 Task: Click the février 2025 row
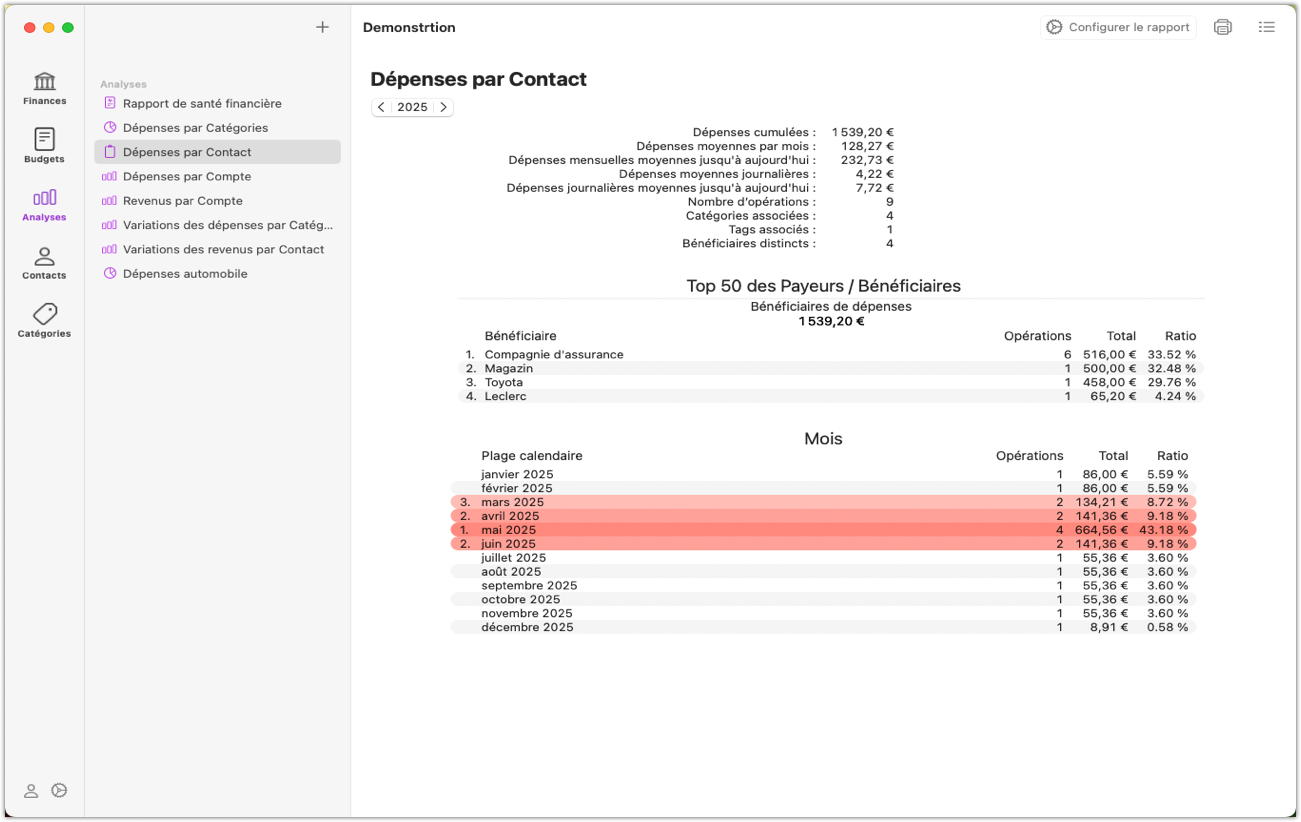(823, 488)
